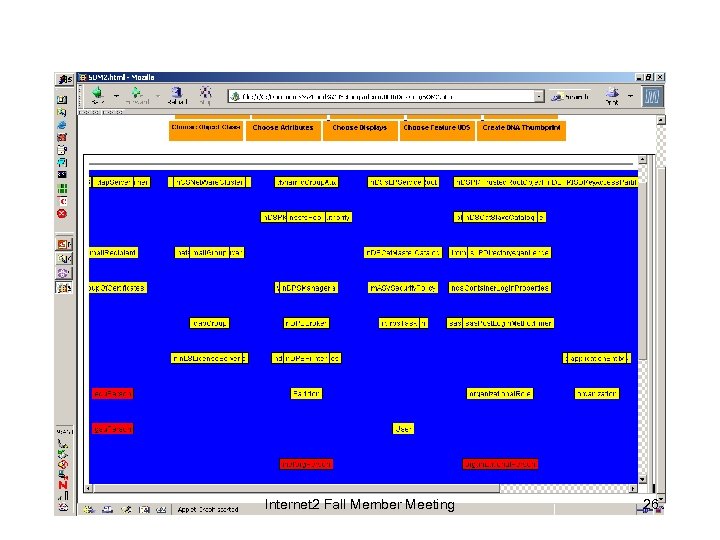Open the Create DNA Thumbprint tab
Viewport: 720px width, 540px height.
coord(521,130)
